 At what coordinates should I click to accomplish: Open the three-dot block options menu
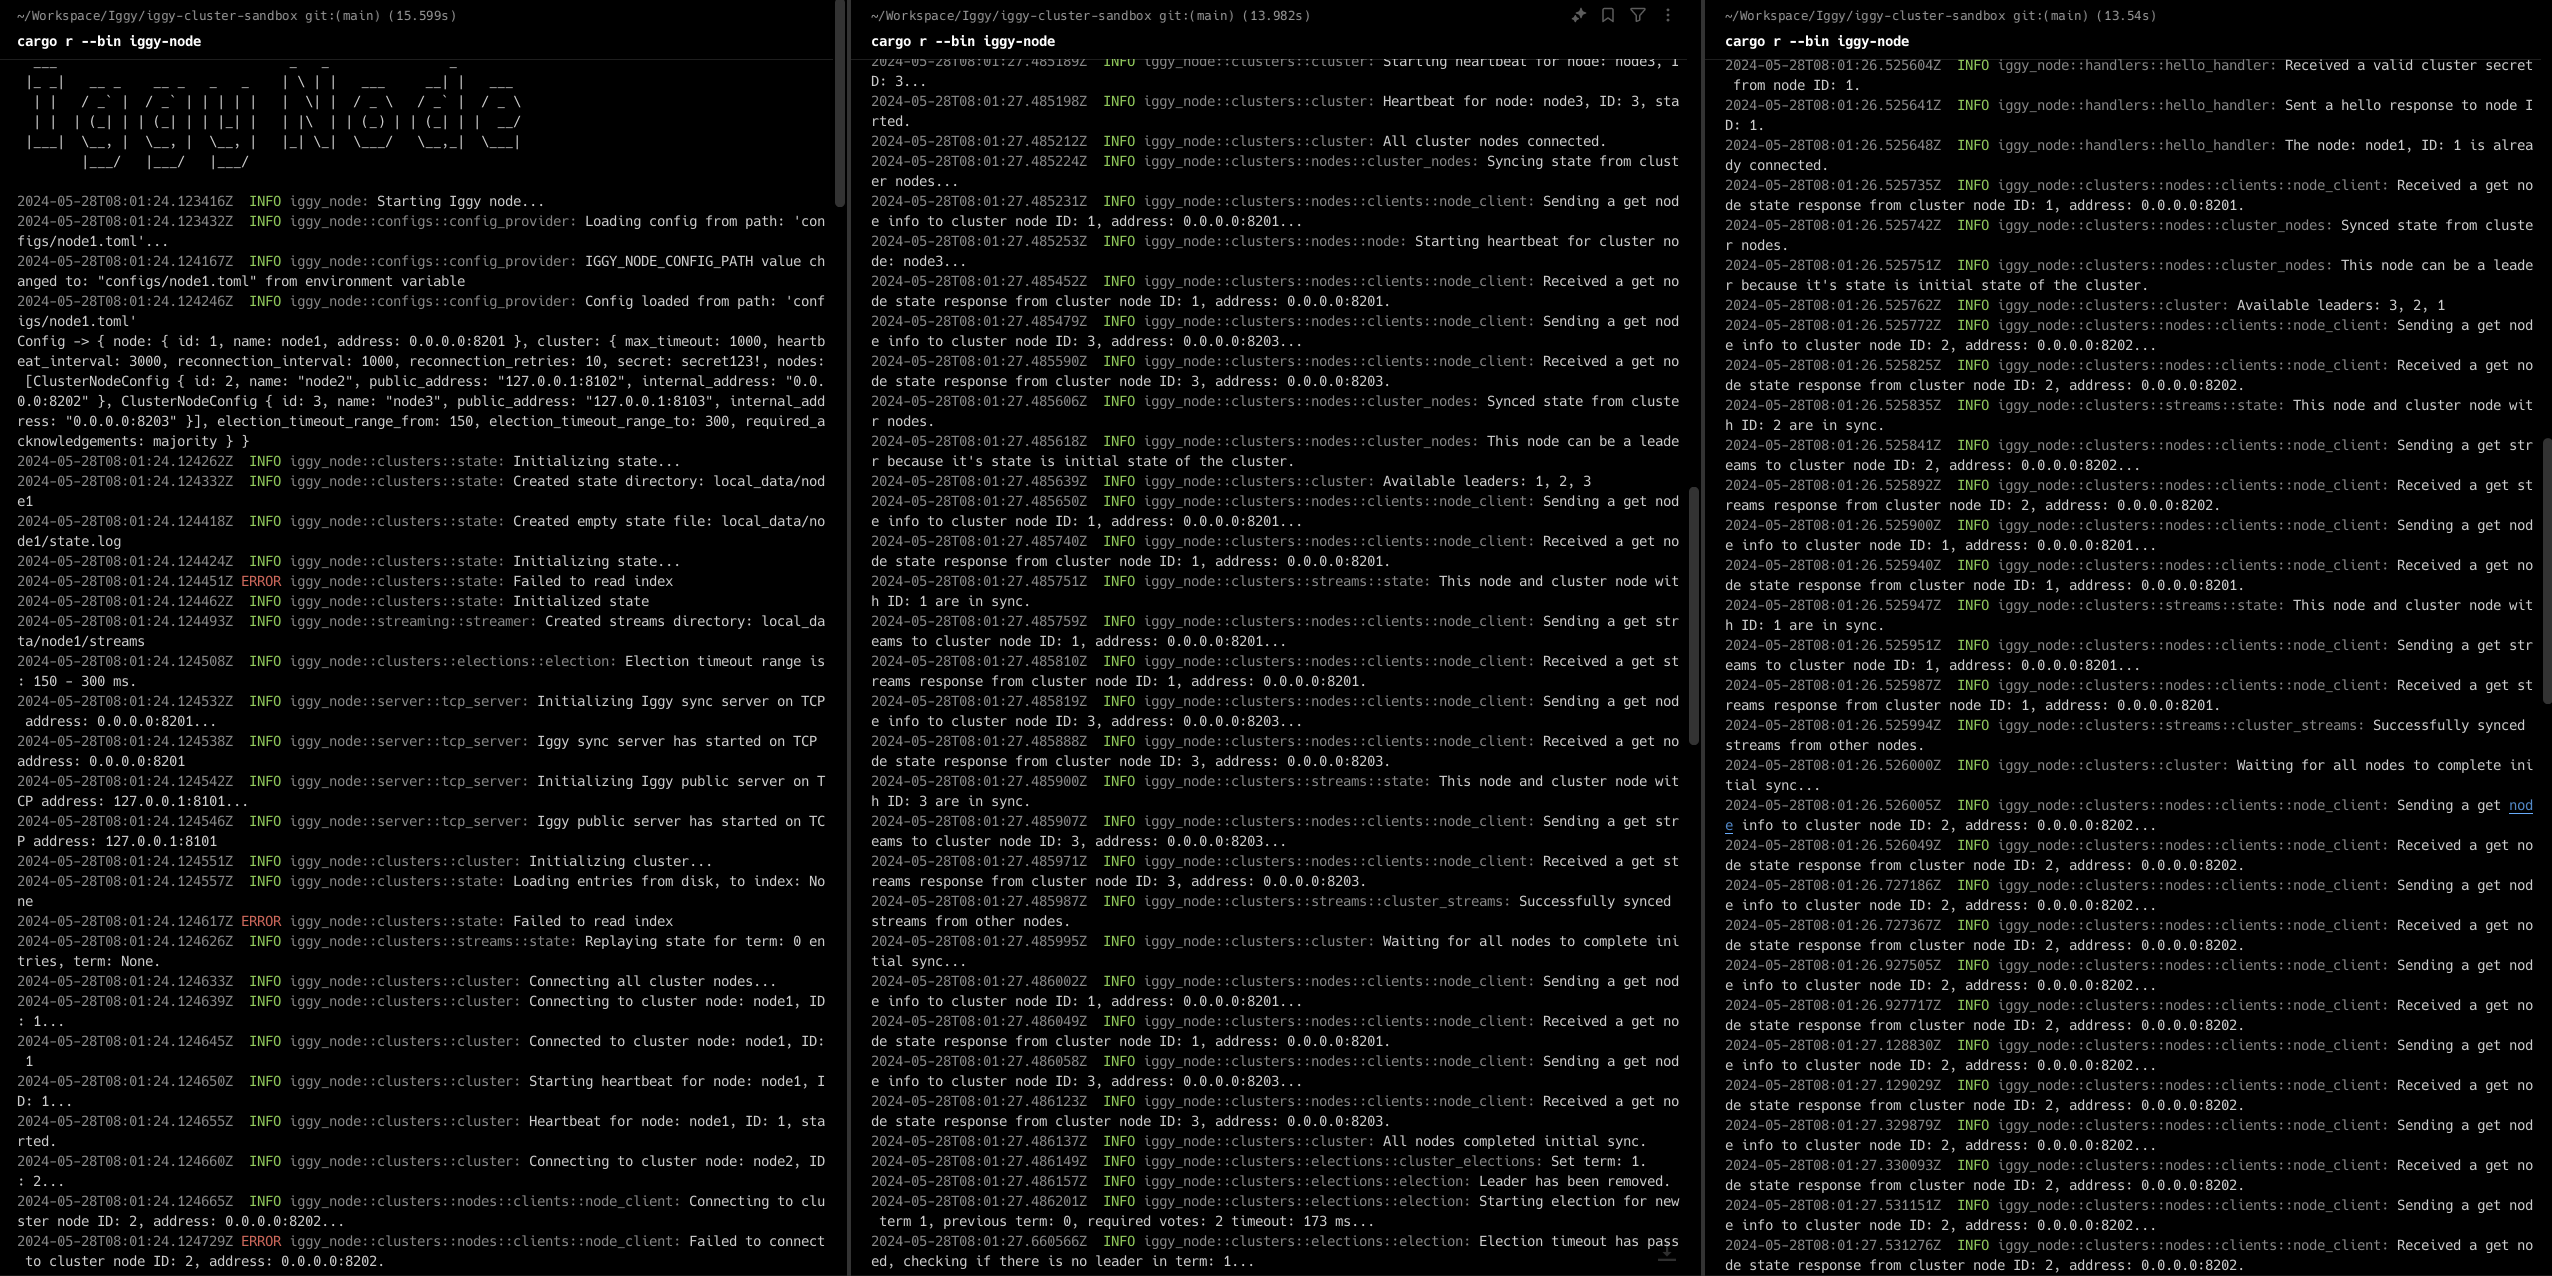[x=1667, y=15]
